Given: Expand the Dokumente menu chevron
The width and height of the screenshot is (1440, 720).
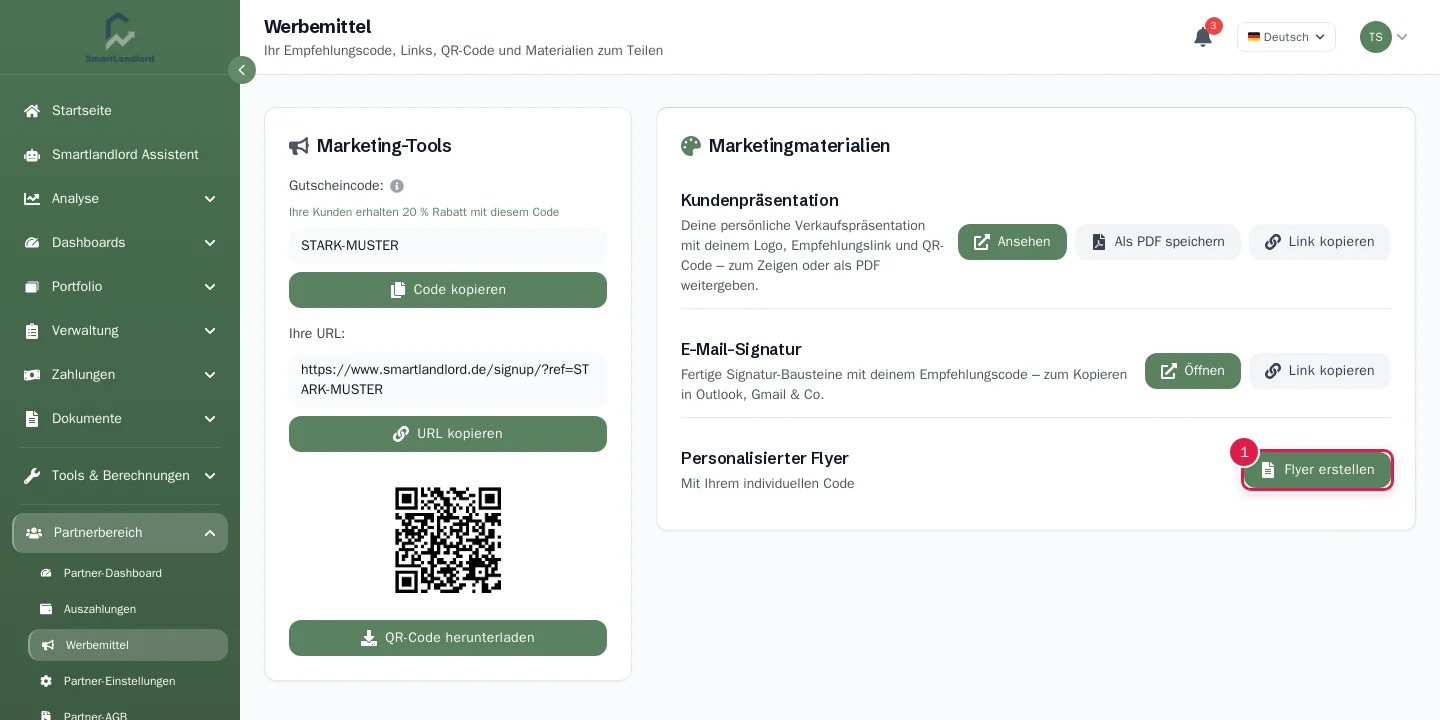Looking at the screenshot, I should (210, 419).
